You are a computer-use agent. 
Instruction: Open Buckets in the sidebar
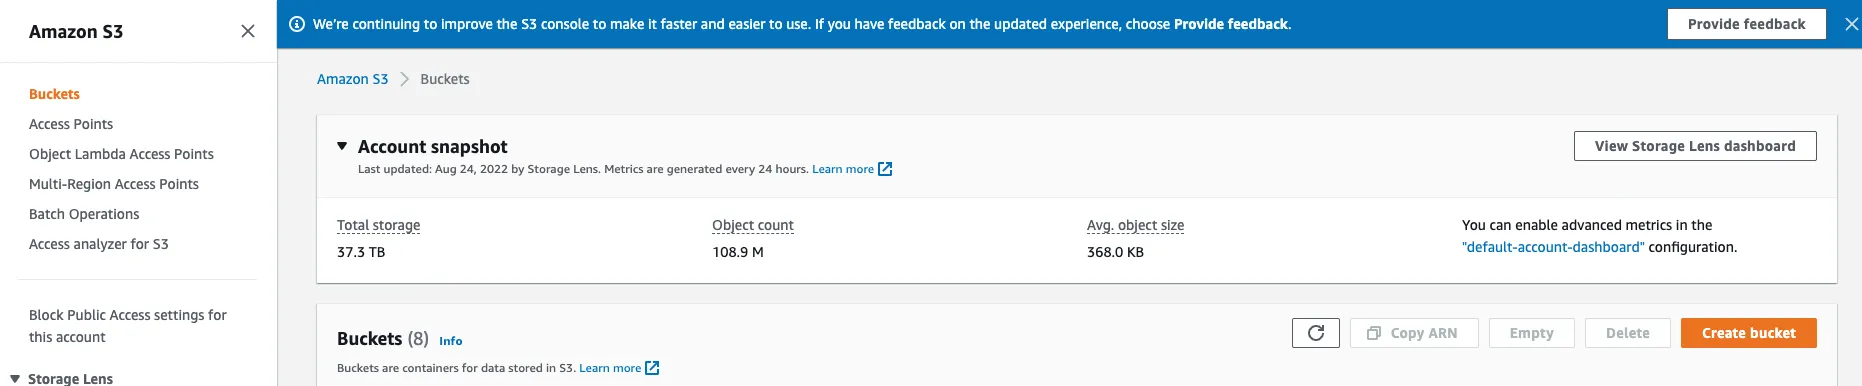(54, 94)
